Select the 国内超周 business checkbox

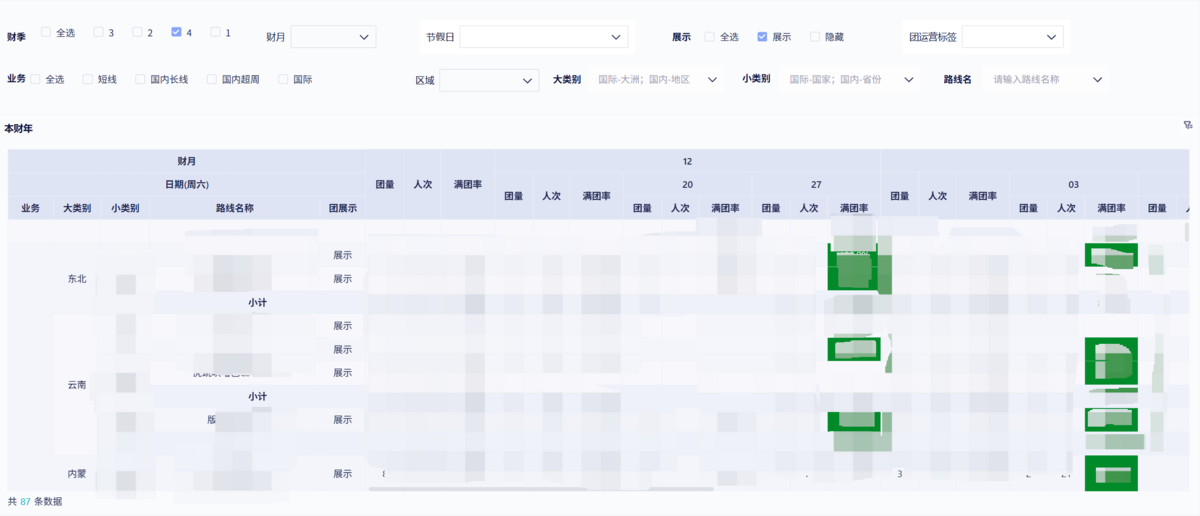pos(212,78)
